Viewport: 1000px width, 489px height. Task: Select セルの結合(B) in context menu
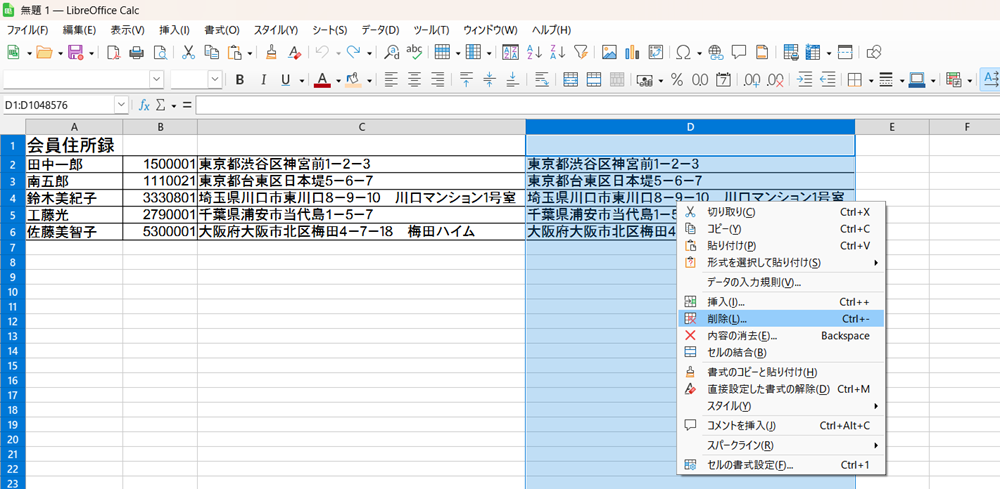781,352
